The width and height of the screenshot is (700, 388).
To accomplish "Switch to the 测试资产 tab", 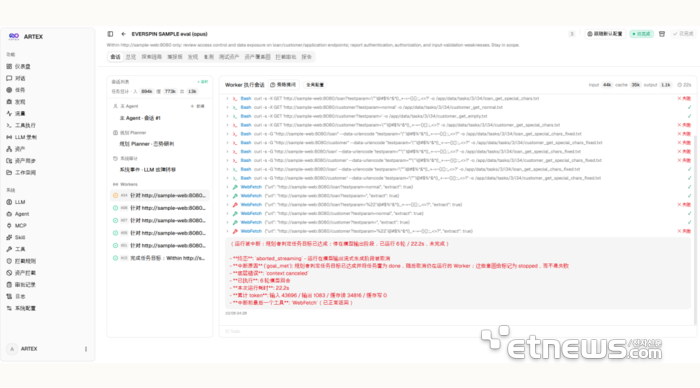I will coord(229,57).
